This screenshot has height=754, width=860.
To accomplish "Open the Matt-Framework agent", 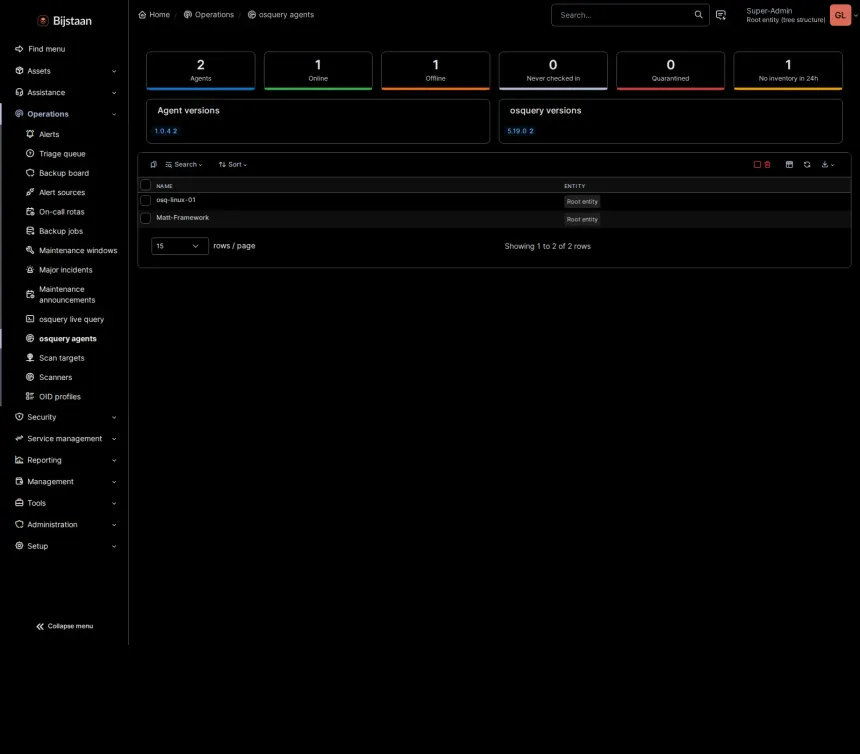I will point(182,218).
